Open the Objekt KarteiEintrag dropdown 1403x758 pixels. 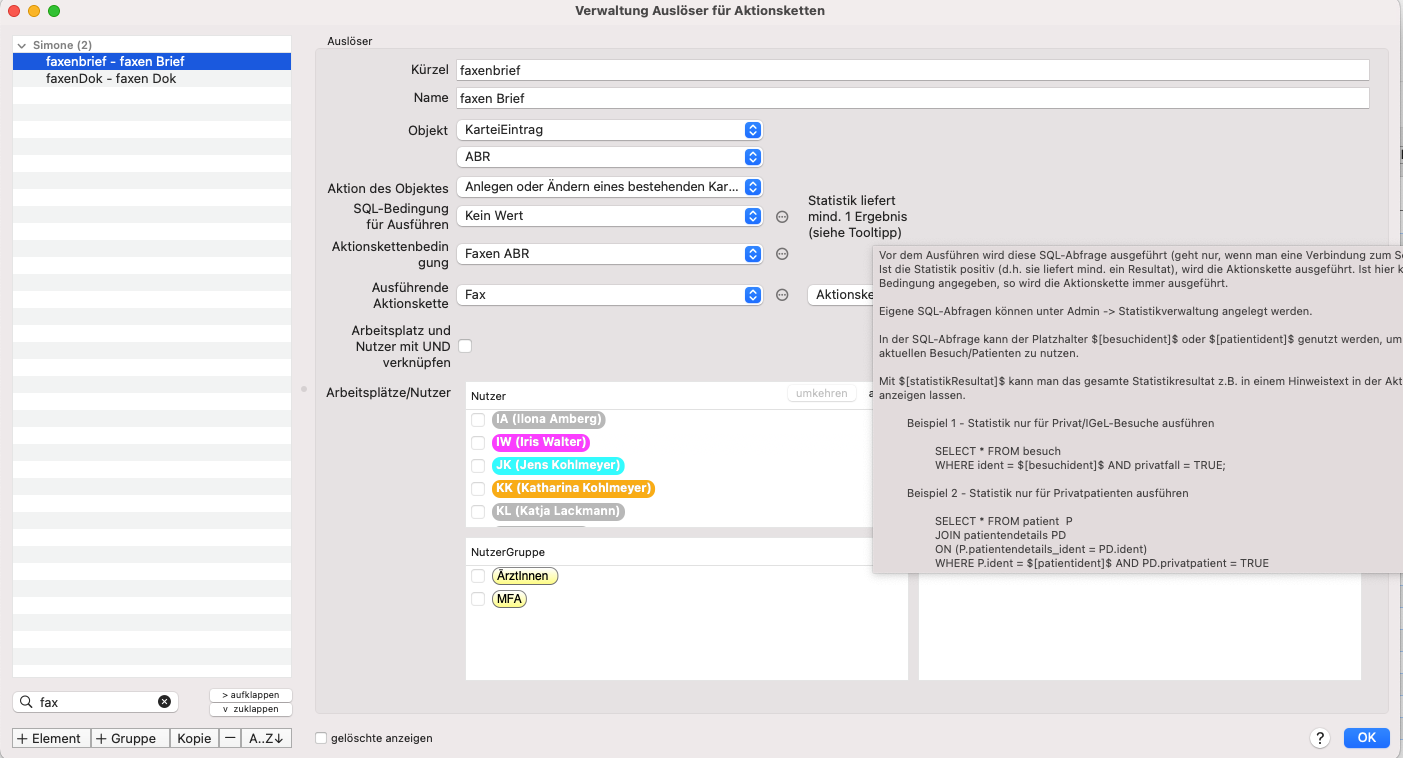609,130
